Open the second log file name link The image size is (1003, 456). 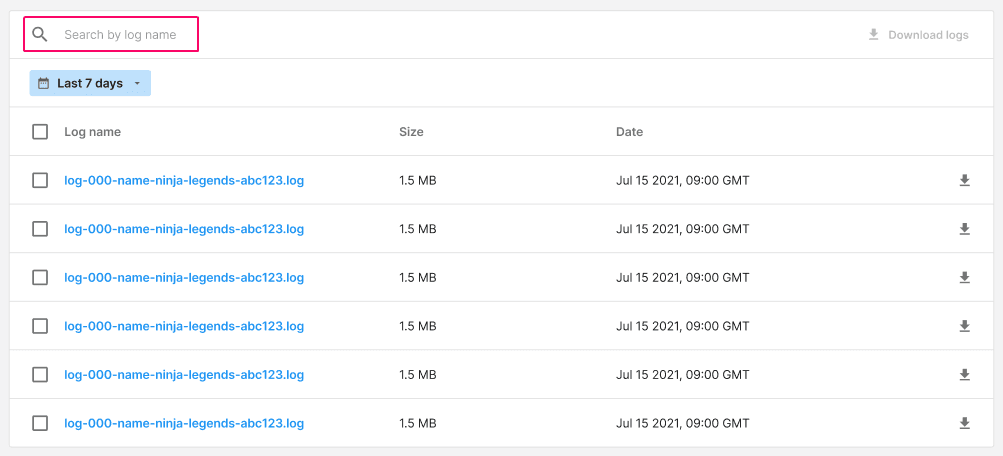pyautogui.click(x=184, y=229)
